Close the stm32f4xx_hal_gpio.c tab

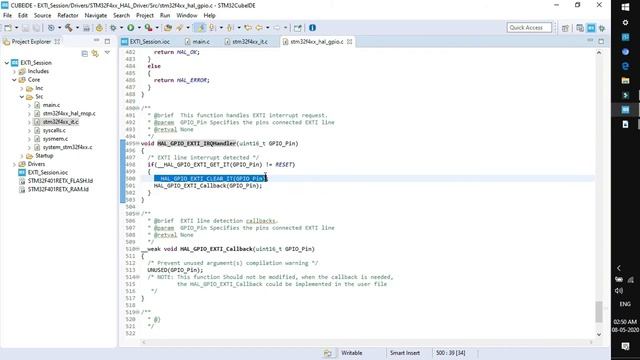click(x=349, y=42)
